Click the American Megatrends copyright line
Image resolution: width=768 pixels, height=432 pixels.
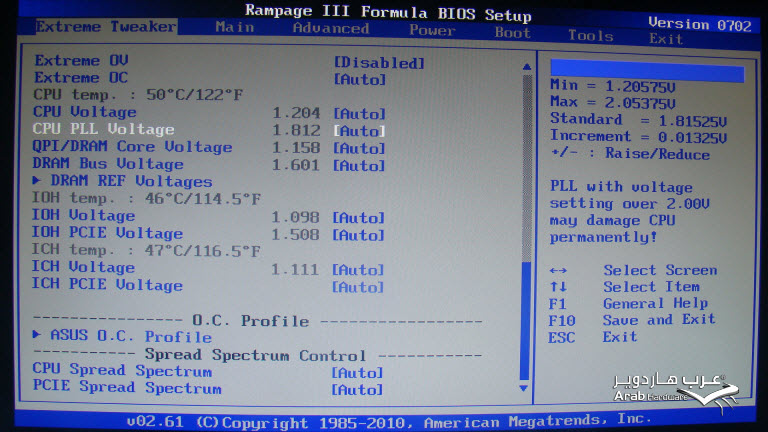(x=389, y=421)
